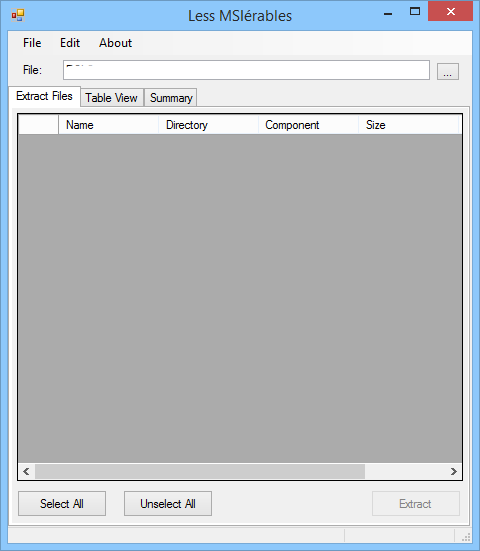This screenshot has height=551, width=480.
Task: Click the blank selection column header
Action: point(38,125)
